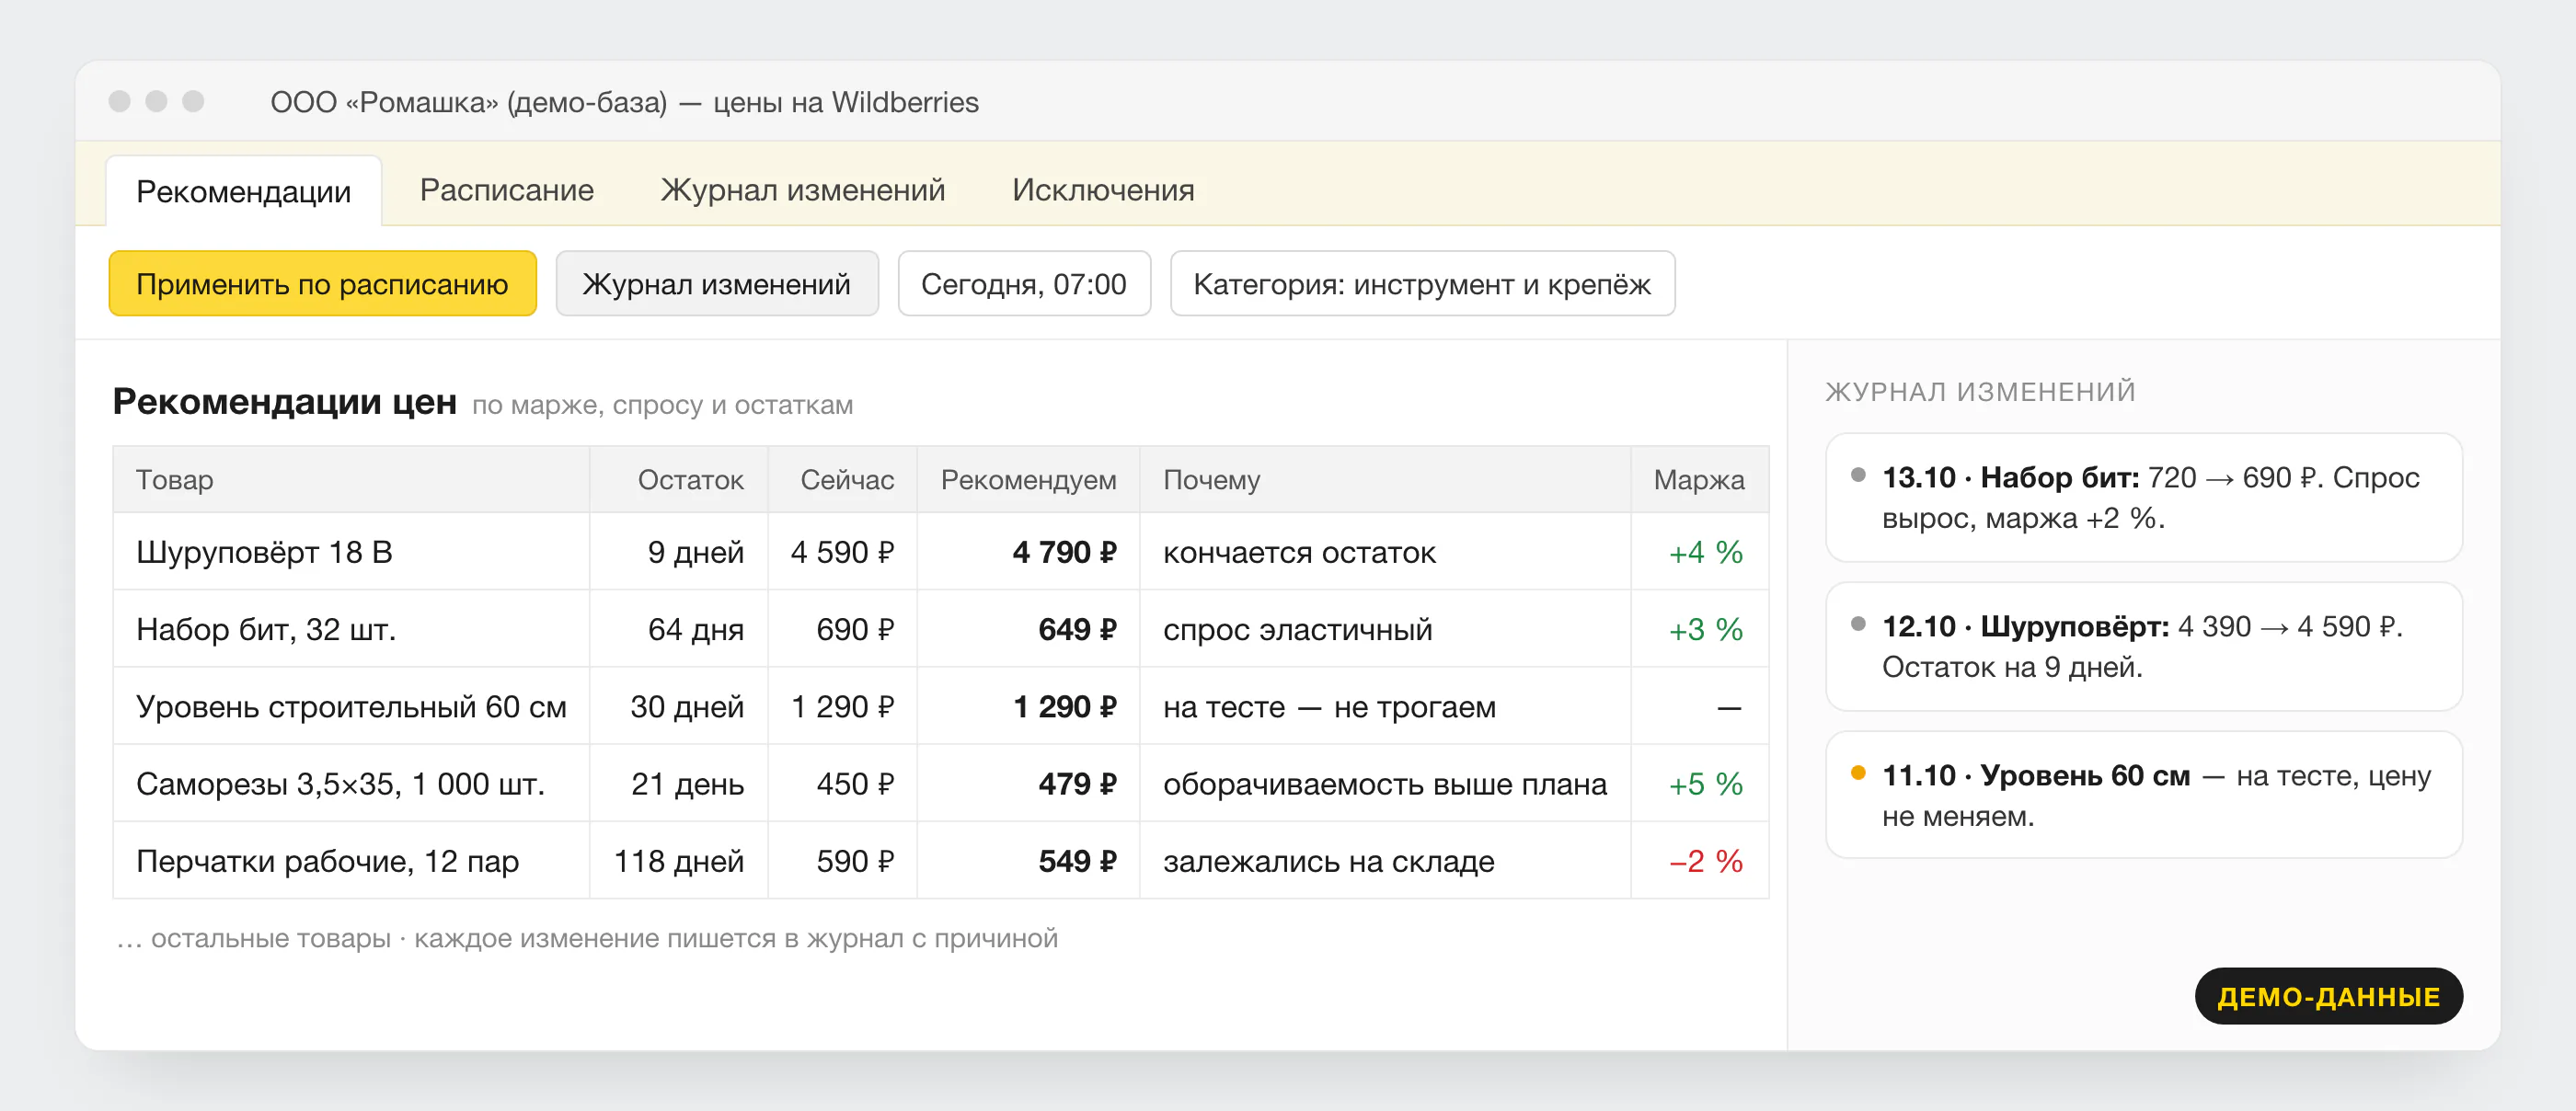Sort by the Остаток column header
This screenshot has width=2576, height=1111.
(x=679, y=479)
